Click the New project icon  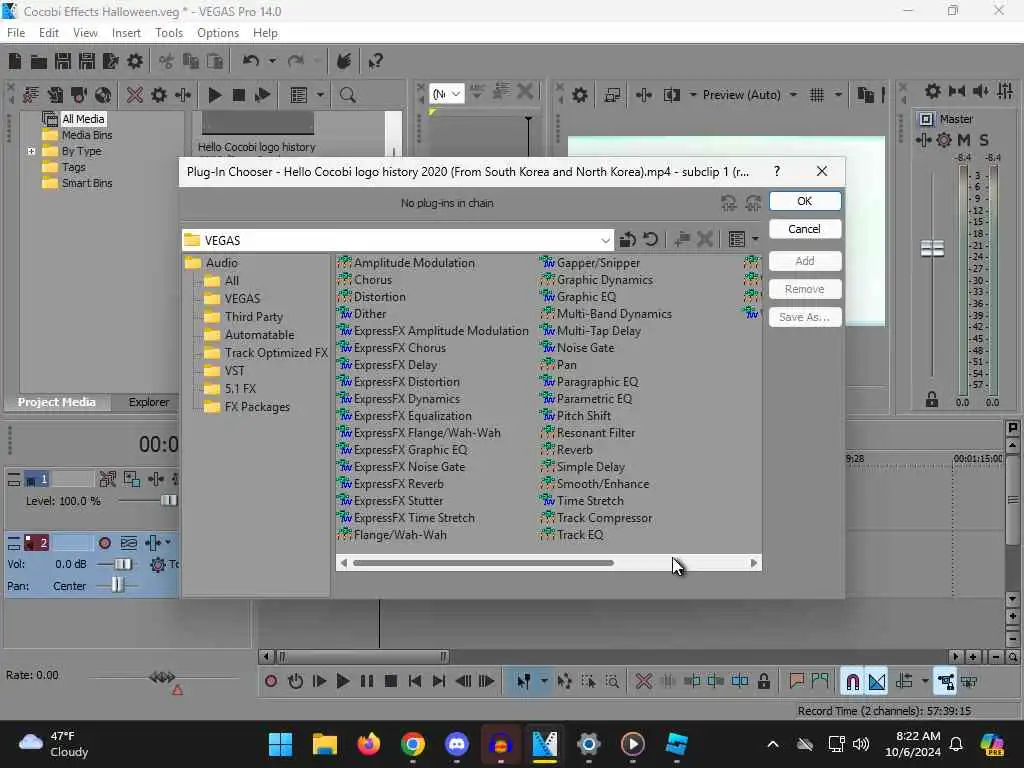tap(14, 61)
